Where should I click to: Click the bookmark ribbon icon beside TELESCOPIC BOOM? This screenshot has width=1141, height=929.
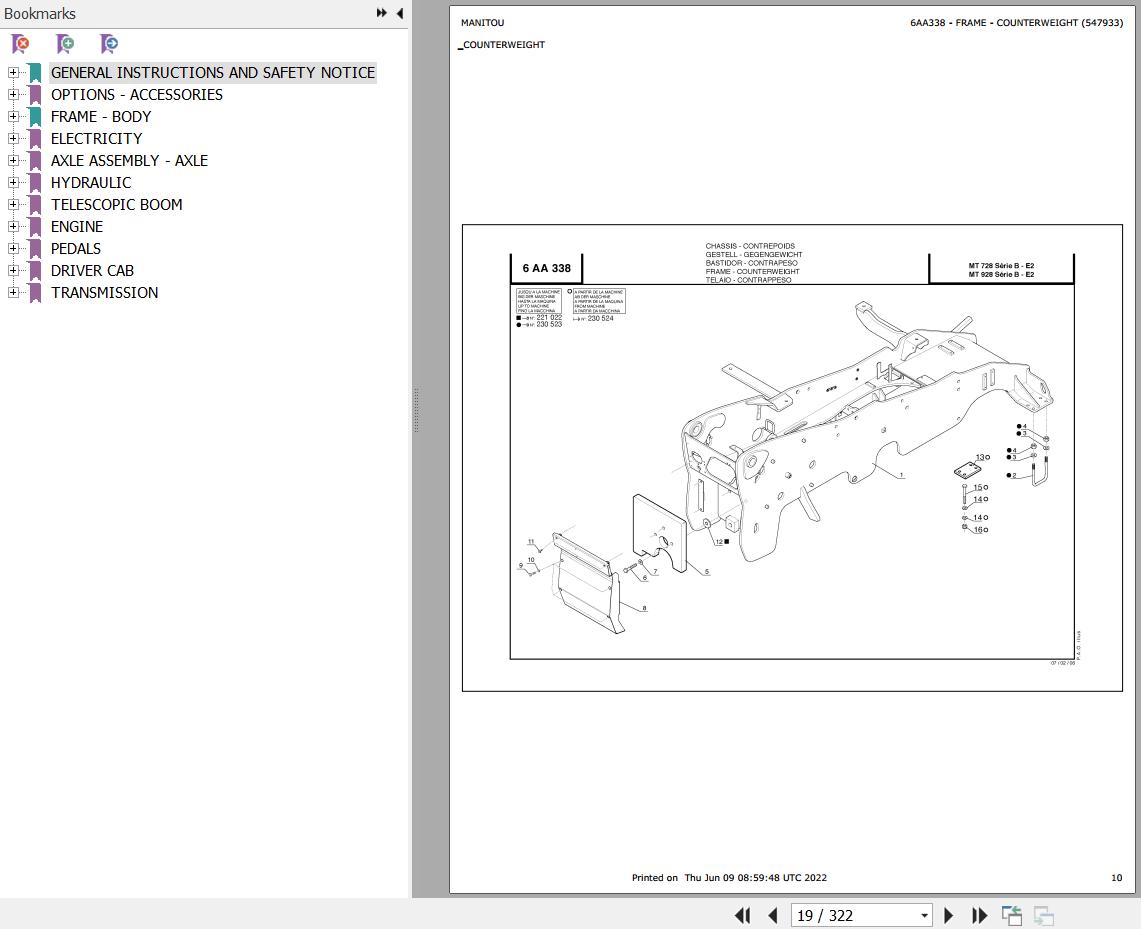(x=34, y=204)
